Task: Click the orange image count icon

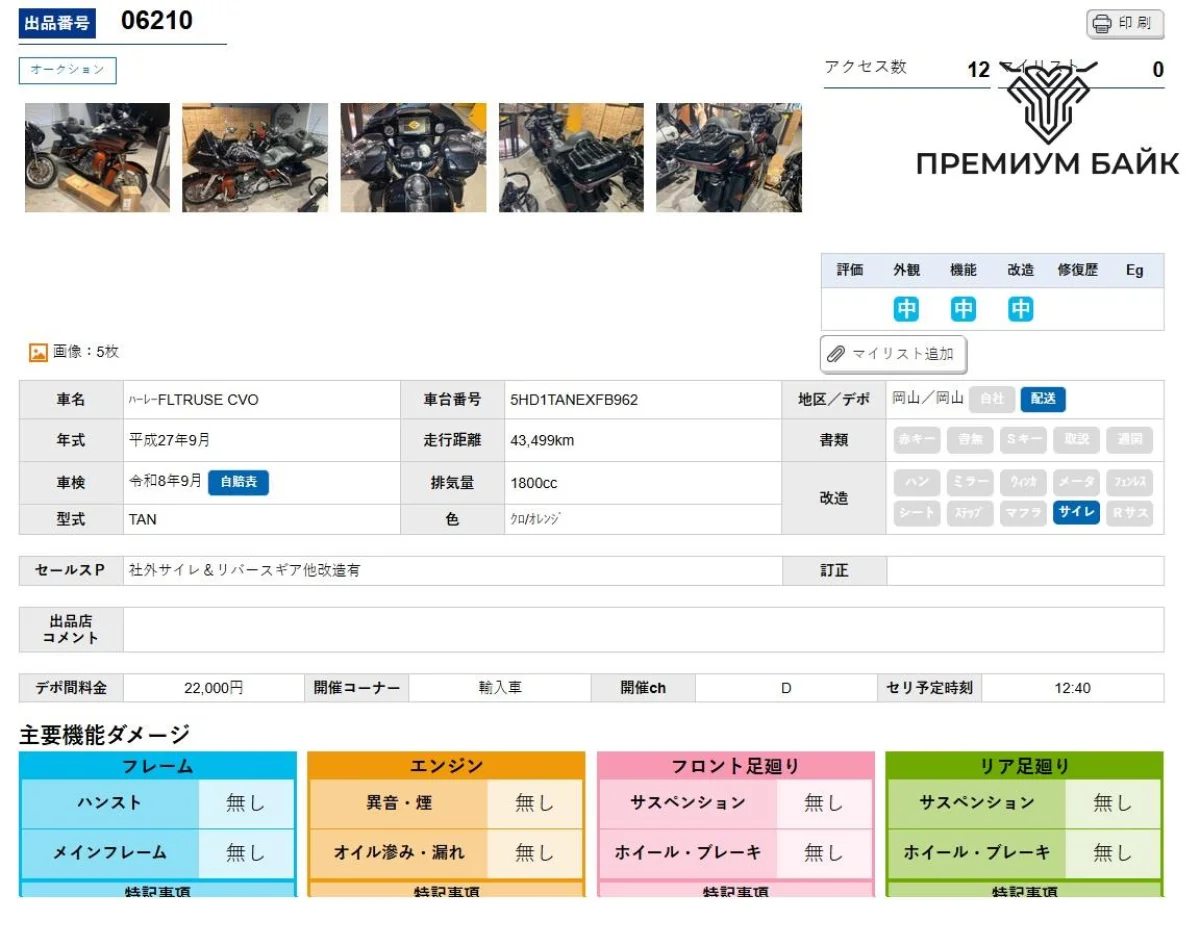Action: (38, 352)
